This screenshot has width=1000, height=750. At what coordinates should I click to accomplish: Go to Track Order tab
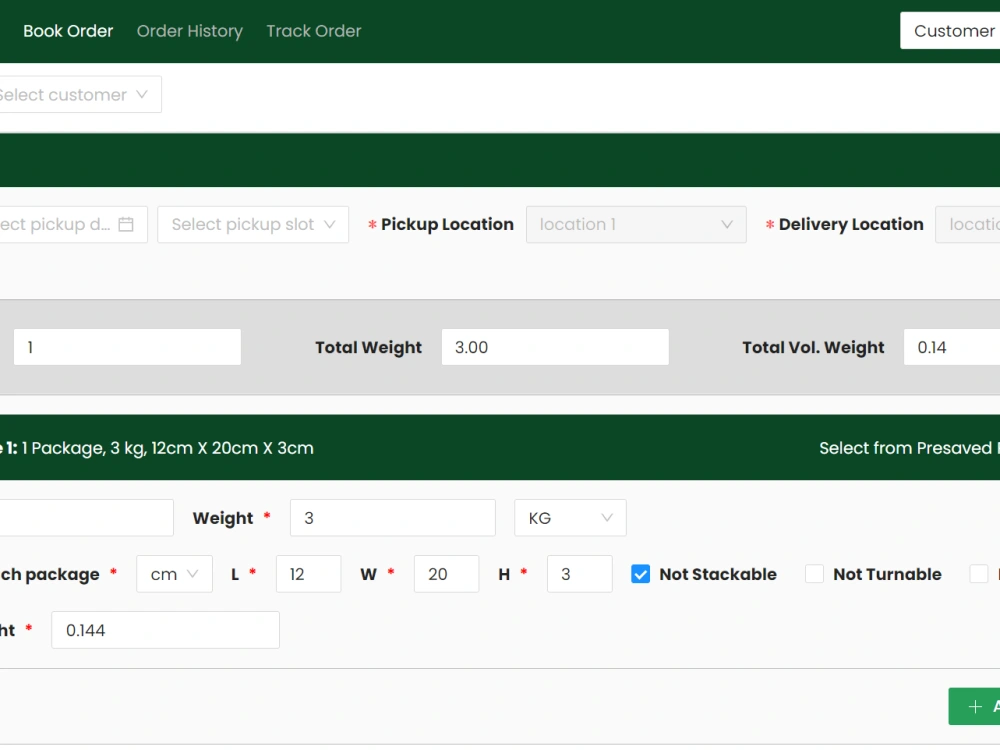point(314,31)
